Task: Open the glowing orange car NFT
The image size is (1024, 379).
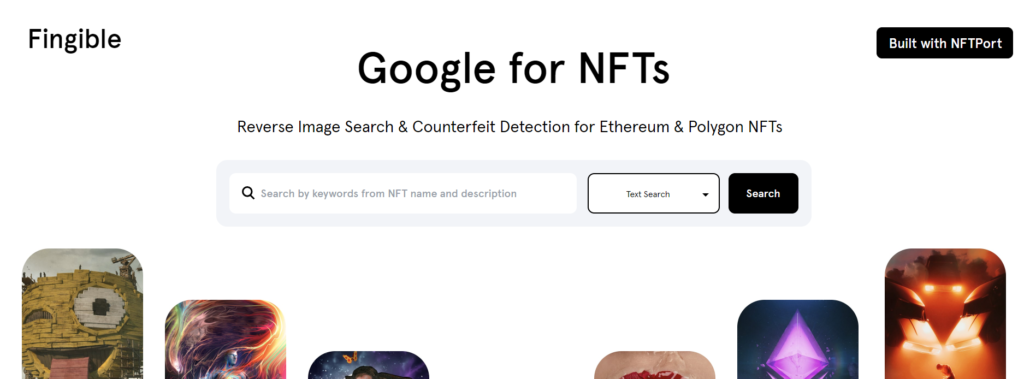Action: [x=945, y=314]
